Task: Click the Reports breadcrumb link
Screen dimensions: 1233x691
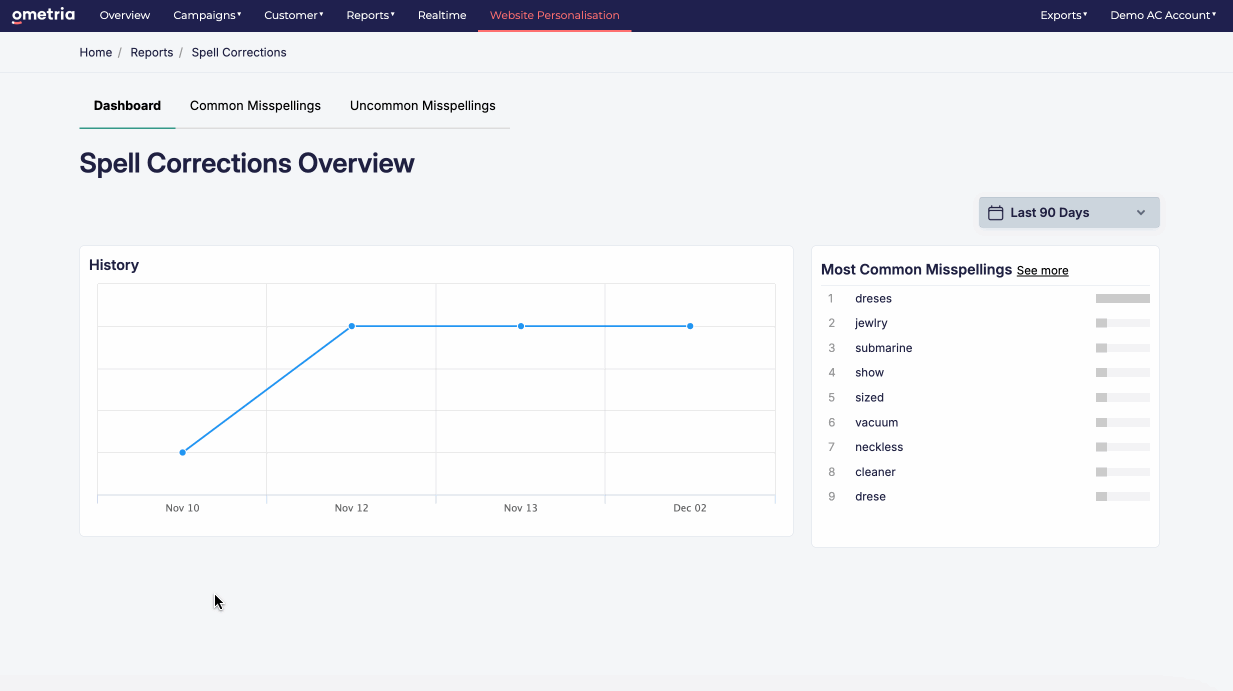Action: pyautogui.click(x=151, y=53)
